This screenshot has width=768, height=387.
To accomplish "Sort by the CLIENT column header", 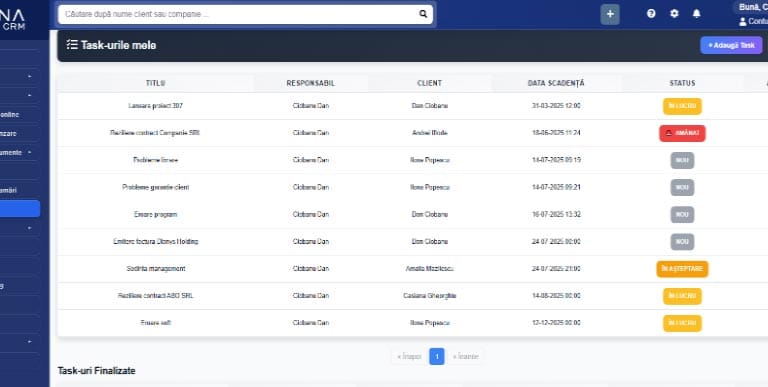I will tap(430, 83).
